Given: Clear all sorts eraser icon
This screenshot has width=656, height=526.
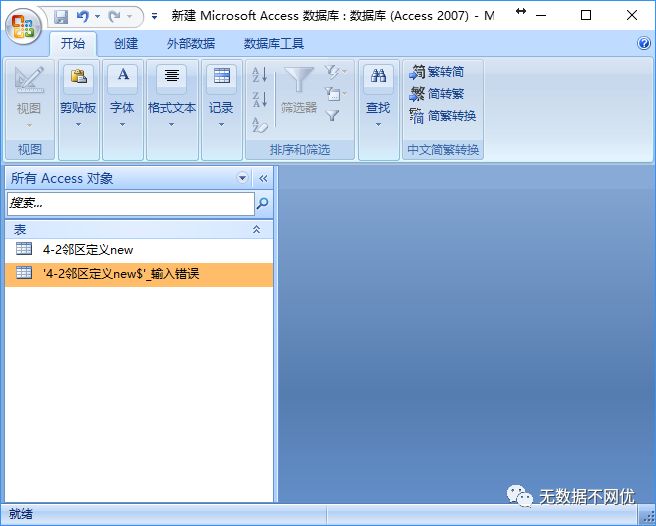Looking at the screenshot, I should click(x=260, y=125).
